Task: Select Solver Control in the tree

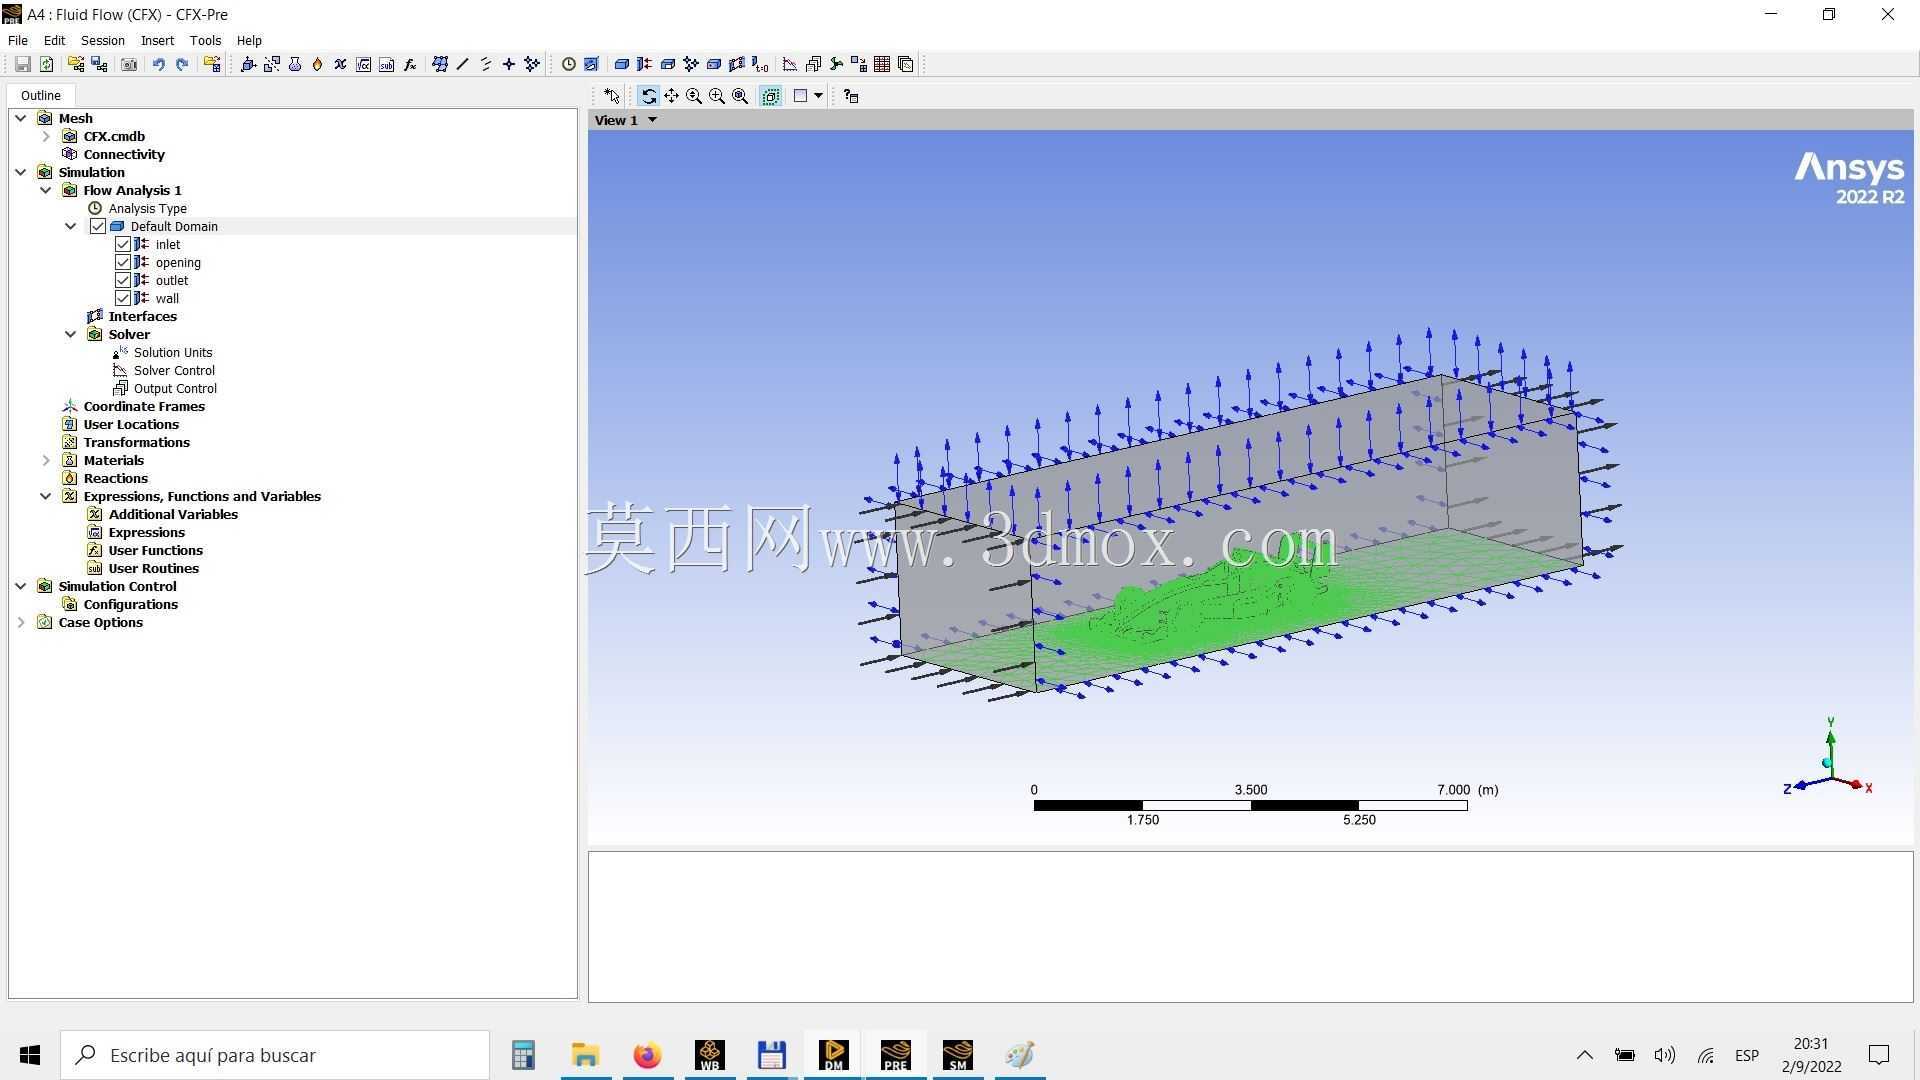Action: point(174,370)
